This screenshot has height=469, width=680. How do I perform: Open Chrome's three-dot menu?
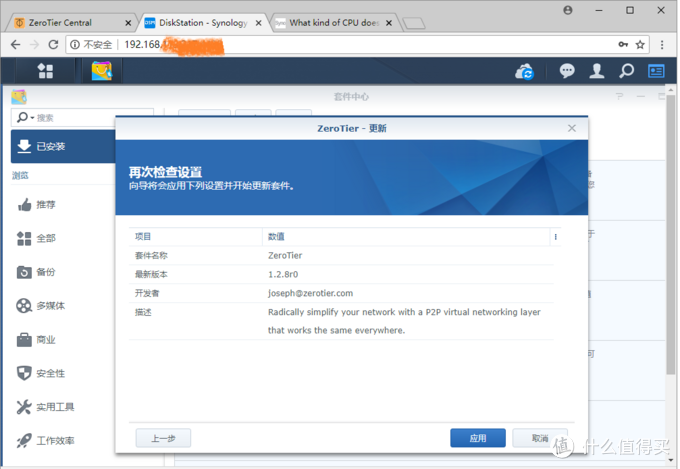coord(662,44)
